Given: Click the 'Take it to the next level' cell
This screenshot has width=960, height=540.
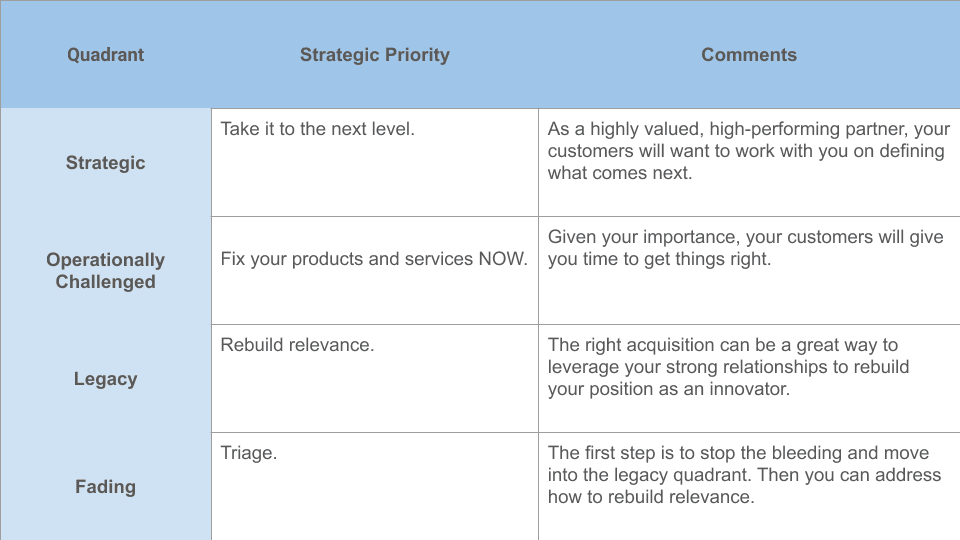Looking at the screenshot, I should coord(317,129).
